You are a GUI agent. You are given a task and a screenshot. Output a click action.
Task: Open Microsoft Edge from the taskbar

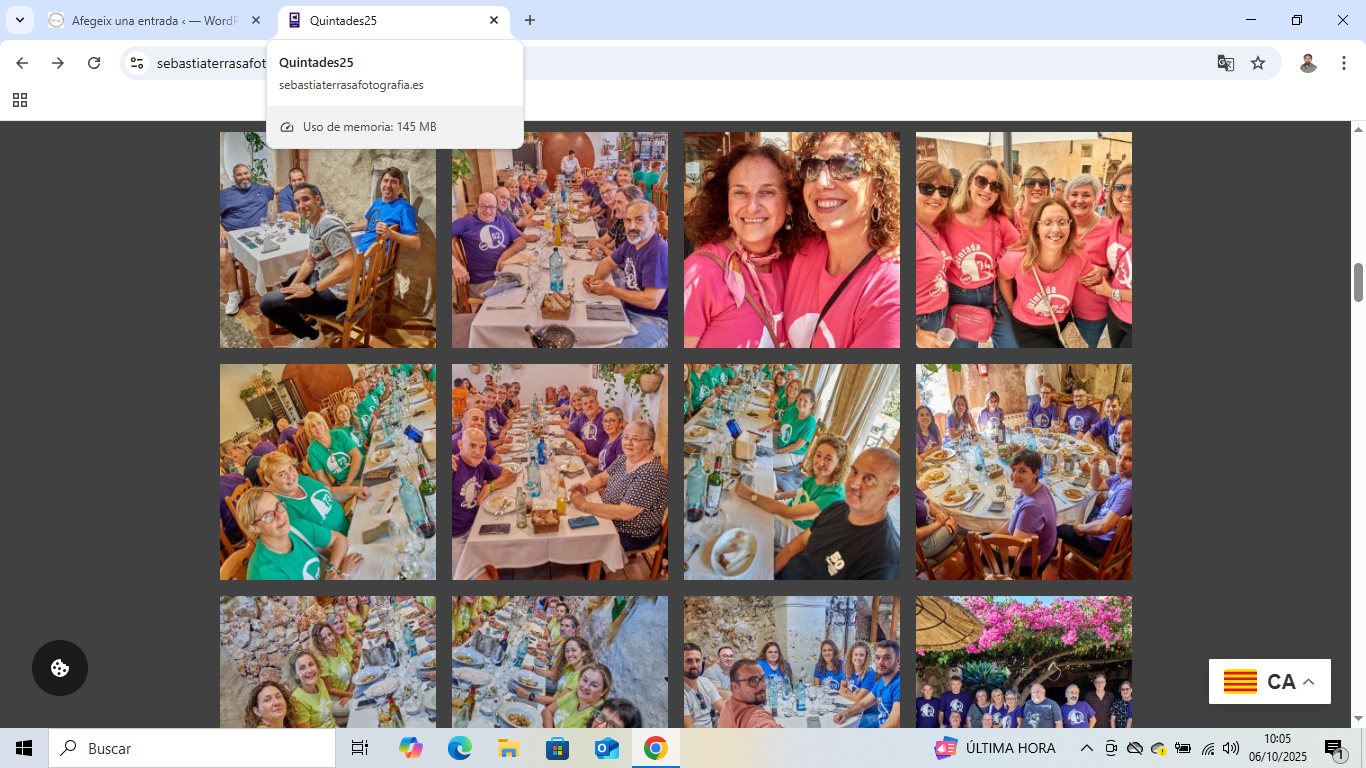(x=460, y=748)
